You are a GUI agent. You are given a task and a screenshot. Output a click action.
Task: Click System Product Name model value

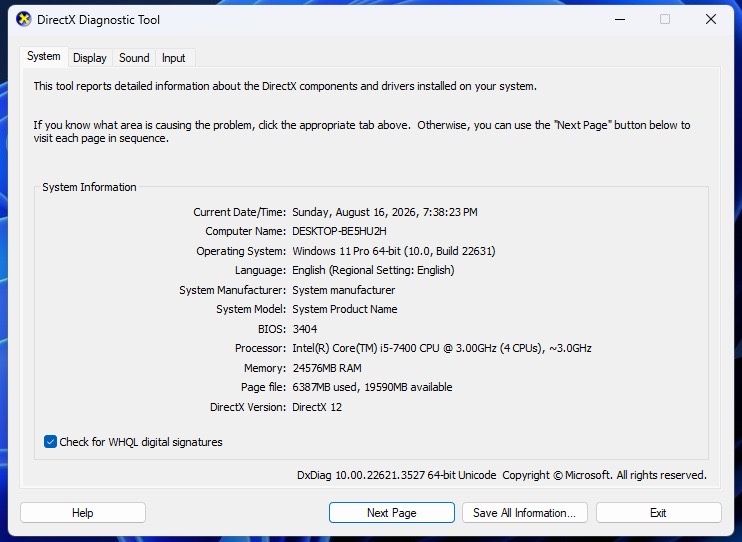[x=344, y=309]
